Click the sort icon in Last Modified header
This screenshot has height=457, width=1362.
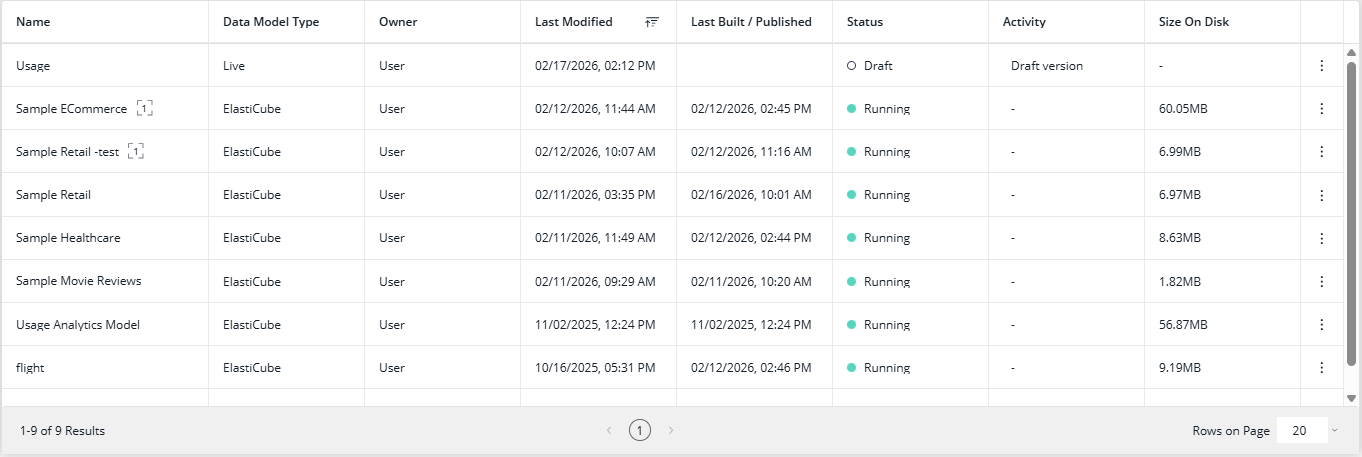point(652,22)
